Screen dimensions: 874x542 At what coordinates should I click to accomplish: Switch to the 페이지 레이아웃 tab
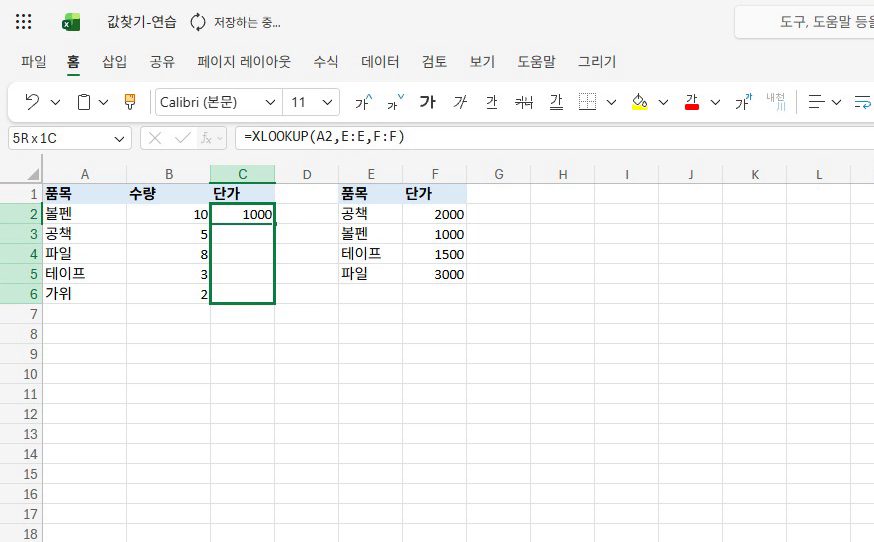coord(244,61)
